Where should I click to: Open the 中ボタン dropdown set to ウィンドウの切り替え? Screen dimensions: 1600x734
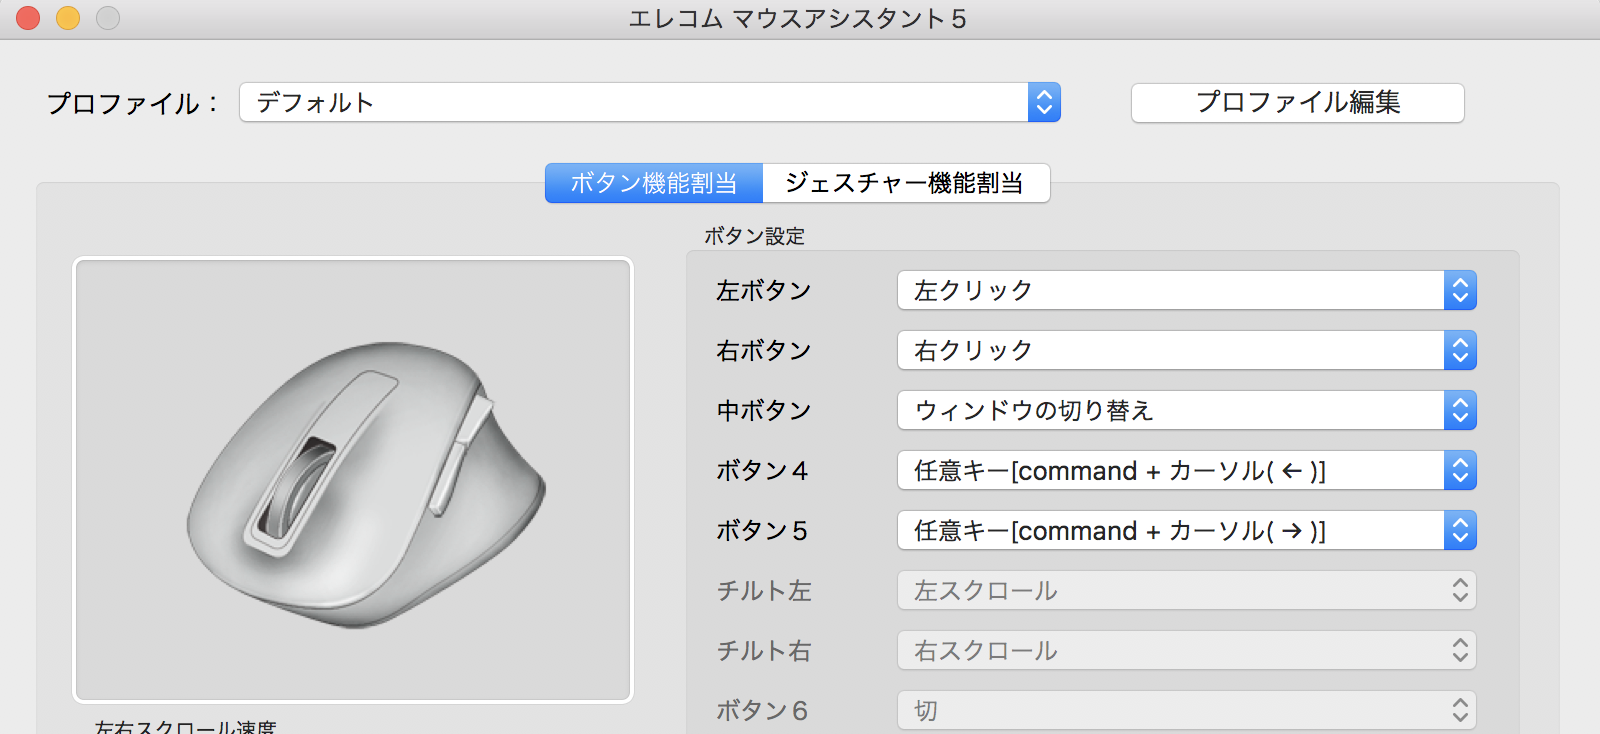[x=1187, y=410]
